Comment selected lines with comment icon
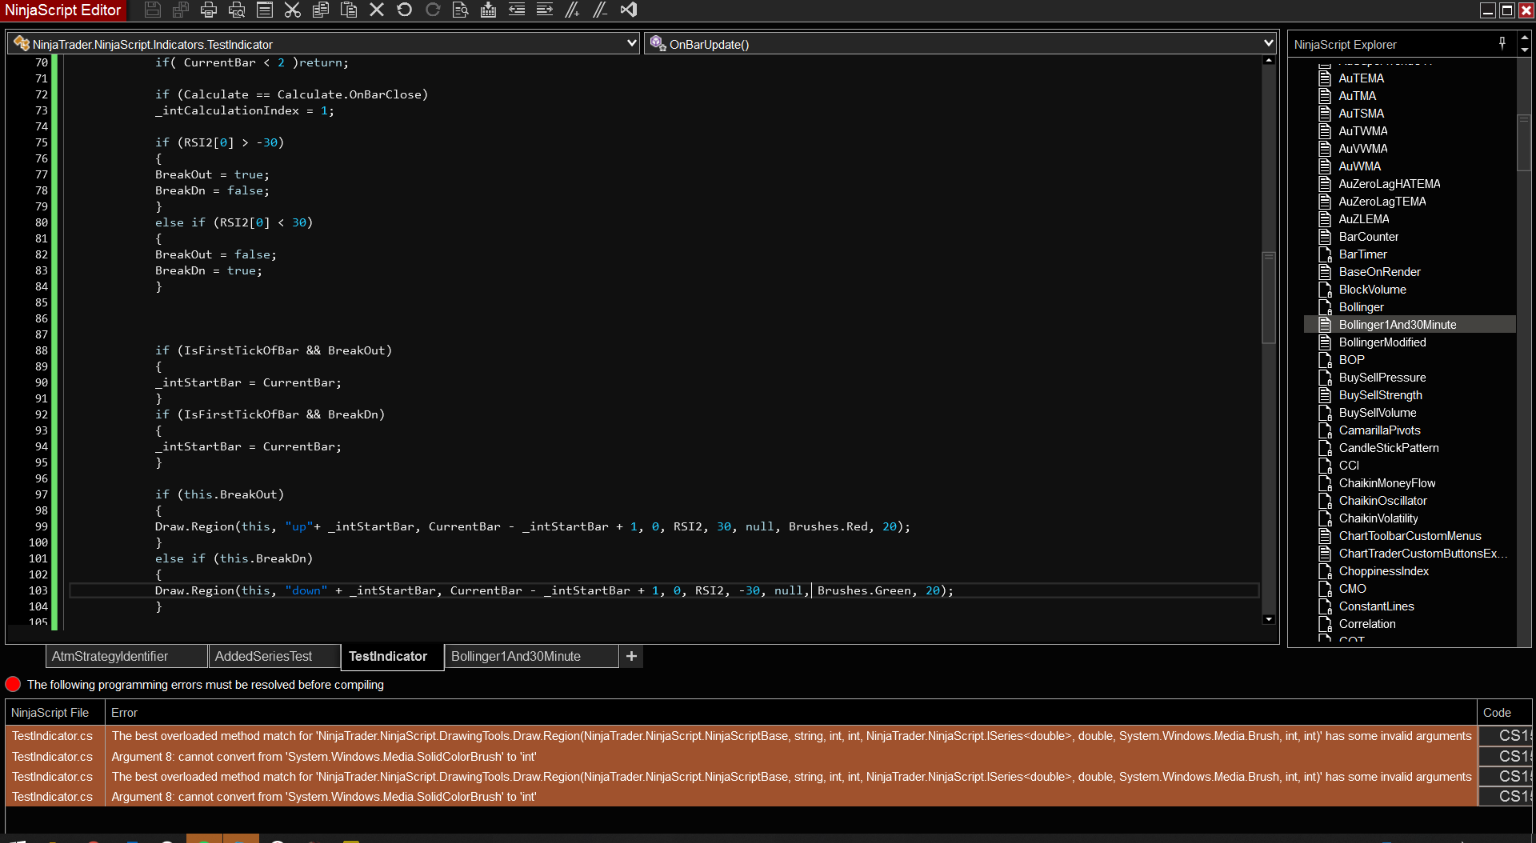This screenshot has width=1536, height=843. point(572,10)
